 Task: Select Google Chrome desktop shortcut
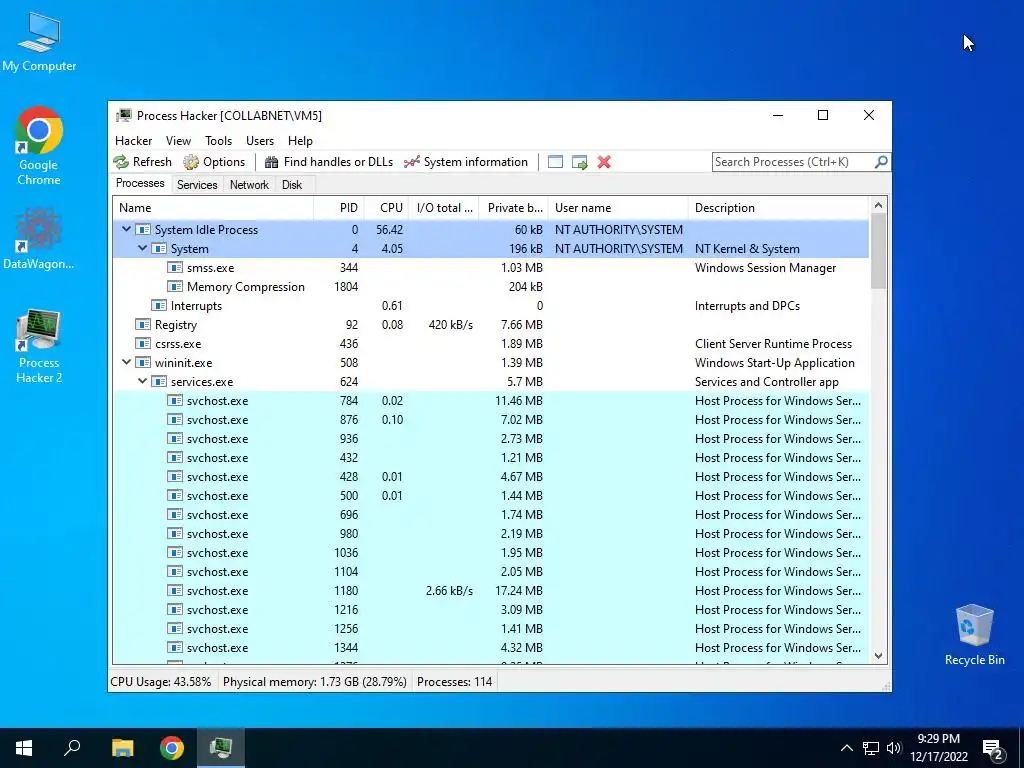39,146
